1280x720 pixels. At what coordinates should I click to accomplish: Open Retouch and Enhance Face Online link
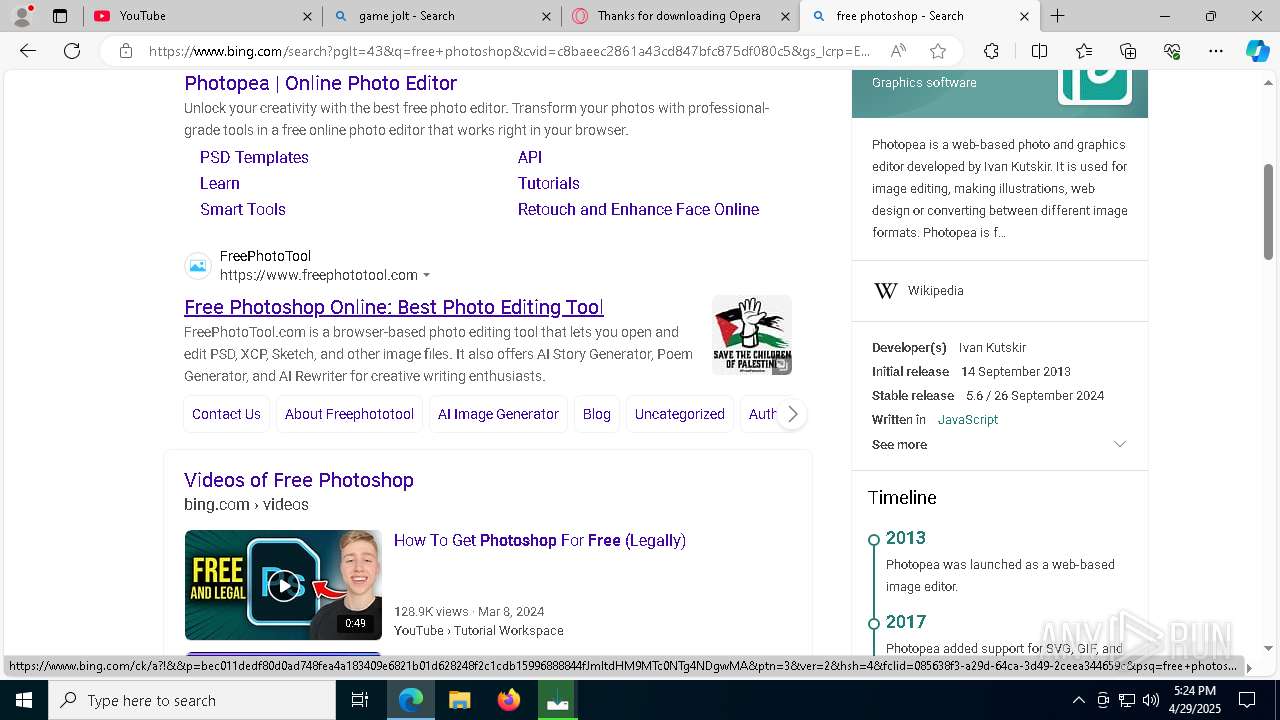coord(638,209)
